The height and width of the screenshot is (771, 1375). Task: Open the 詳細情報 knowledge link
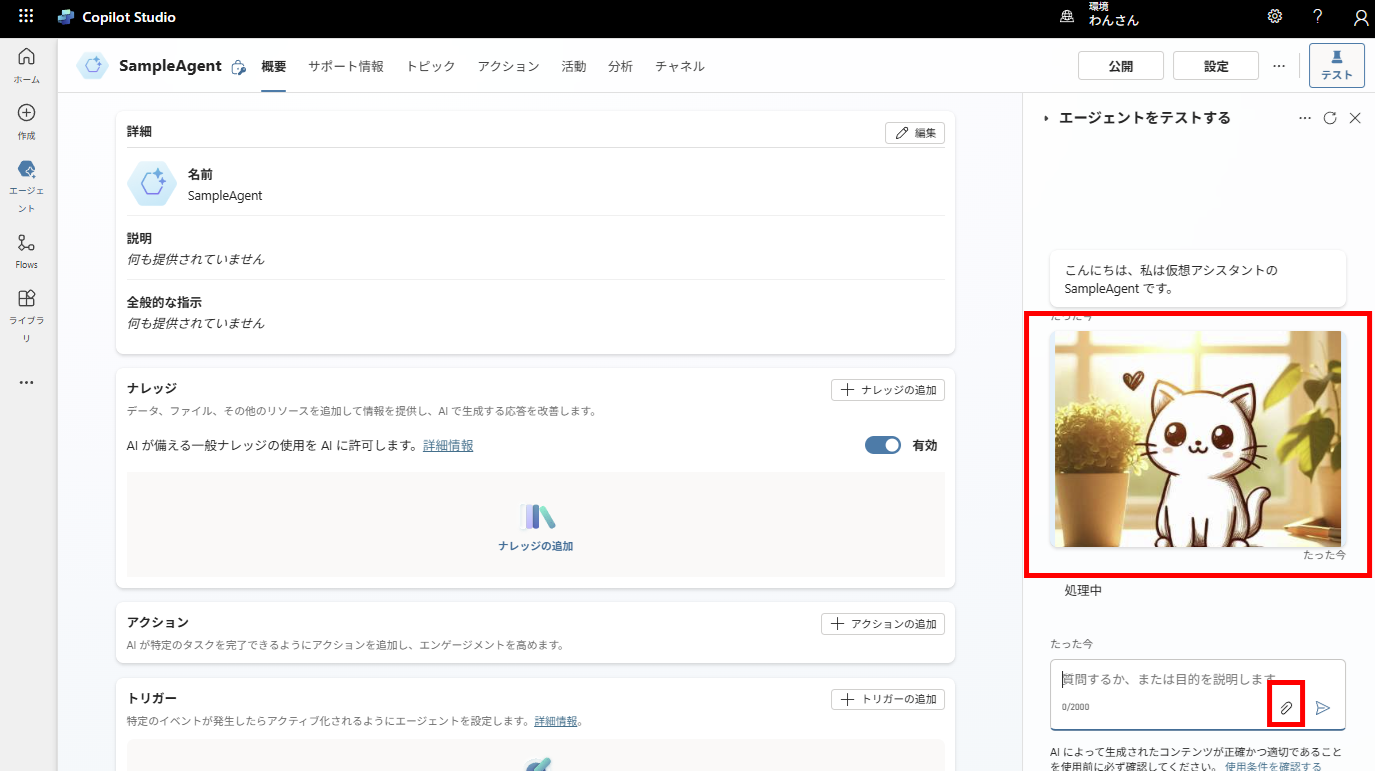(447, 445)
